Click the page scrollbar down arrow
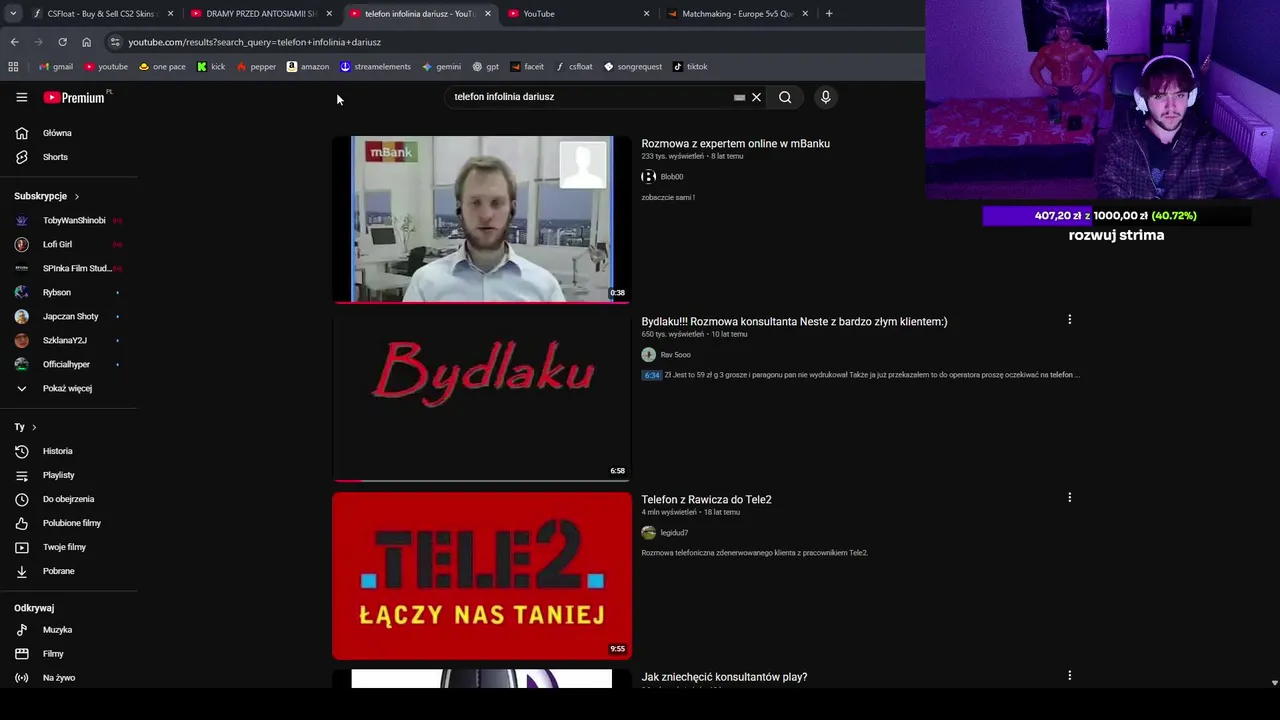 pyautogui.click(x=1274, y=683)
